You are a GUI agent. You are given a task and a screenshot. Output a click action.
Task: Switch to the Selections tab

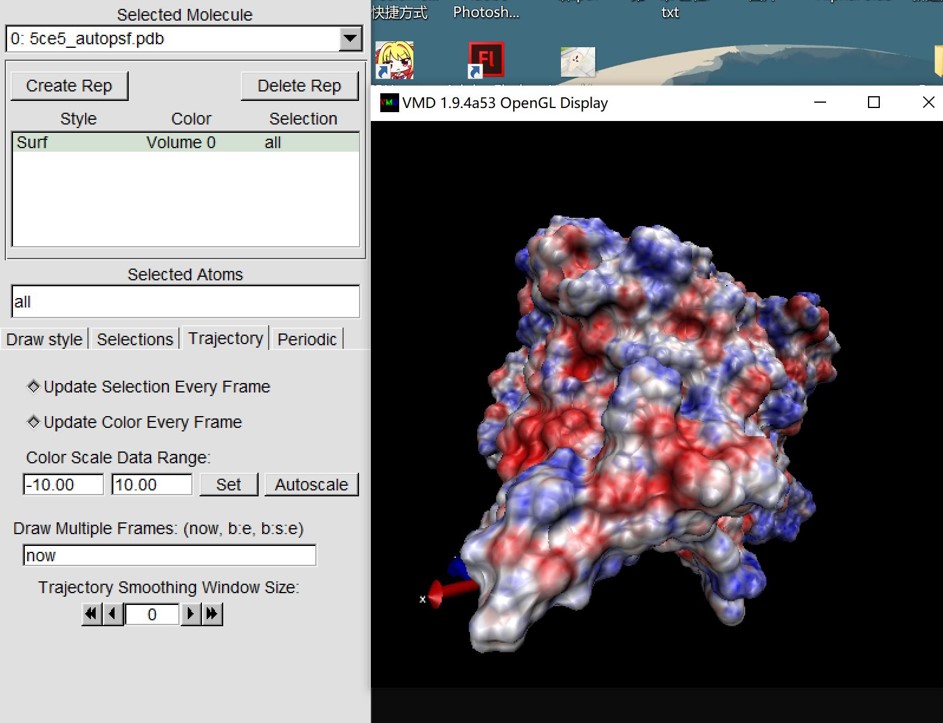coord(135,339)
